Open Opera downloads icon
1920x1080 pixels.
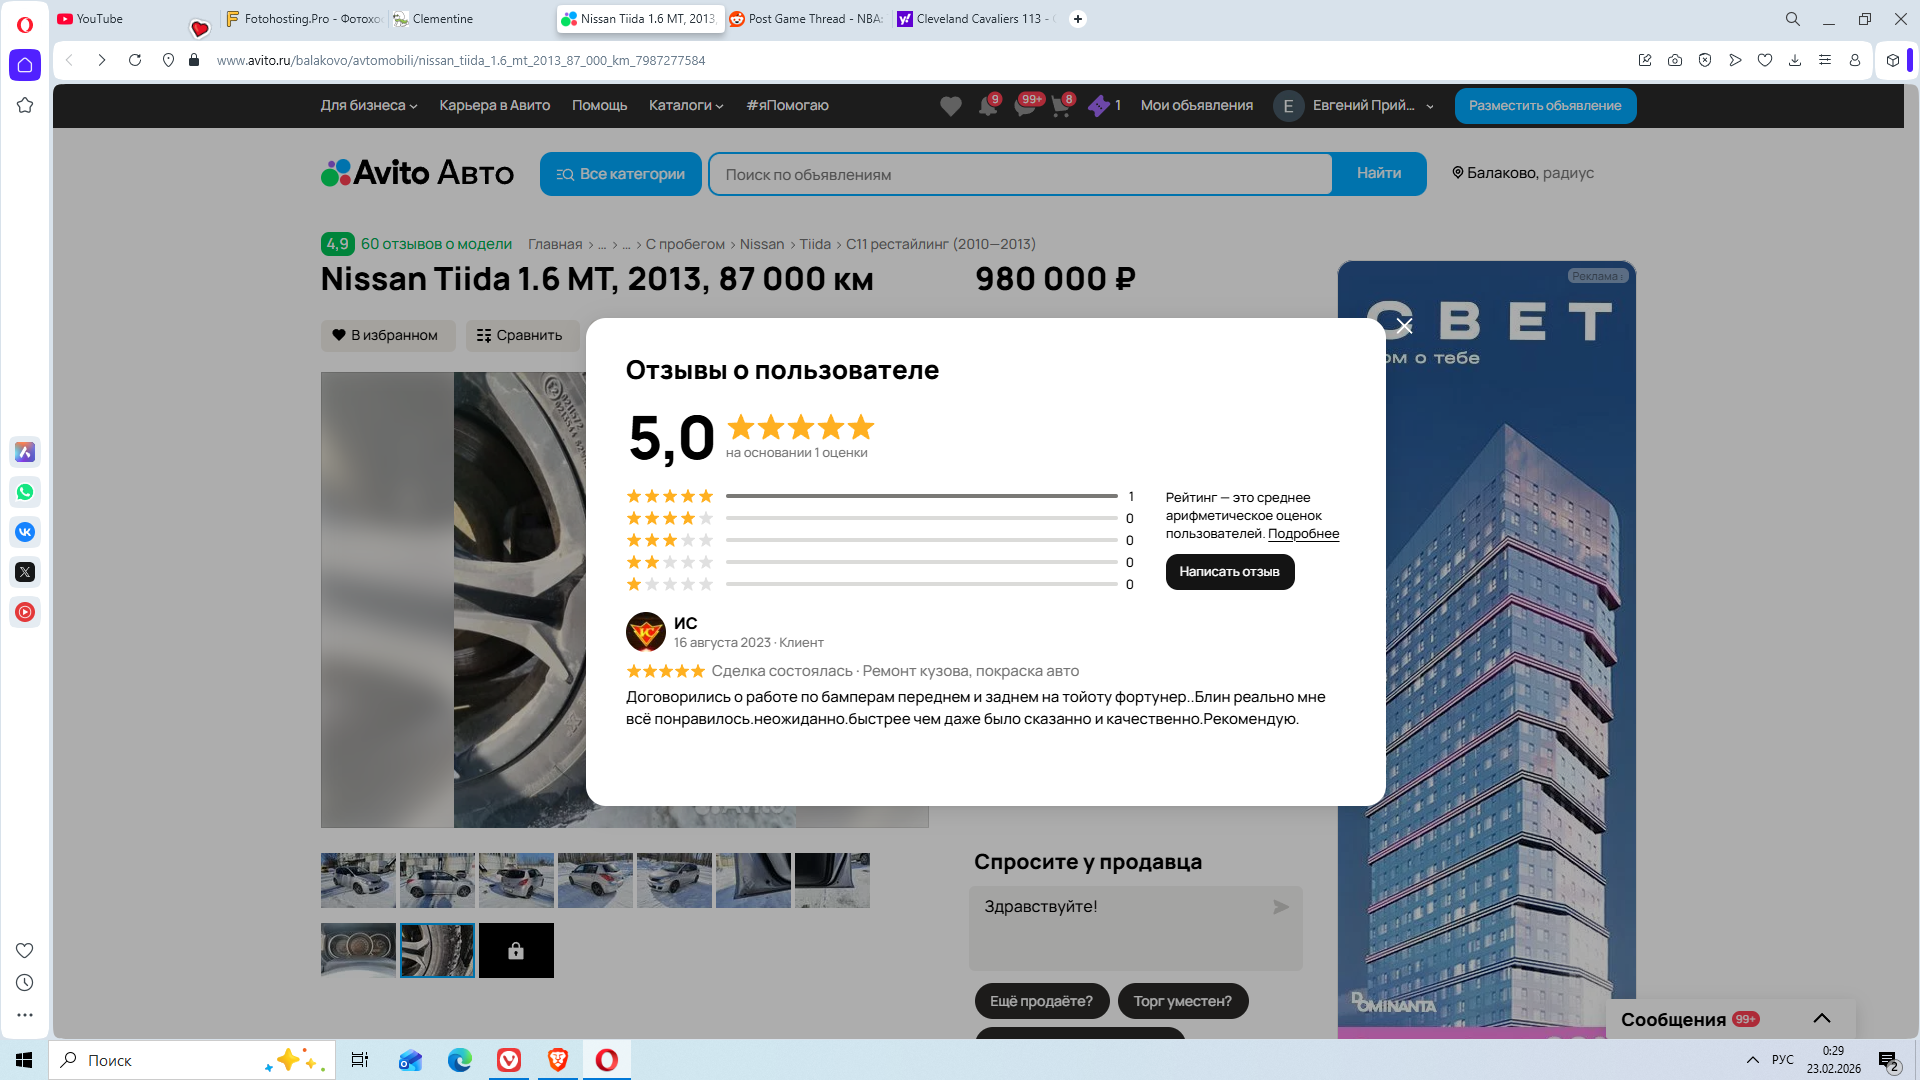(x=1795, y=60)
